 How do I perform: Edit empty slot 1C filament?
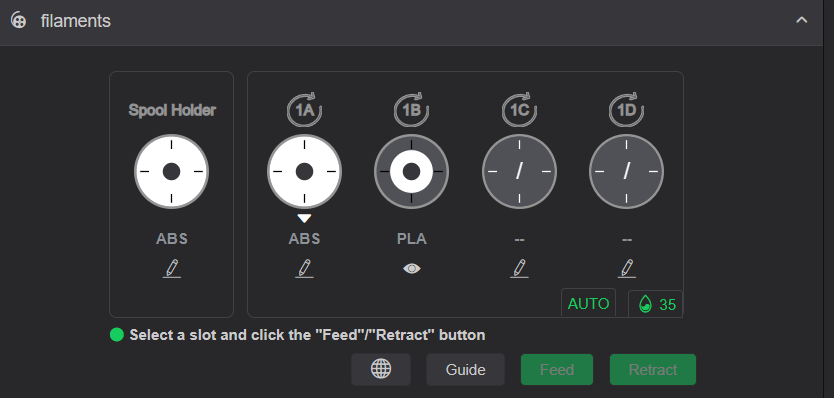[519, 269]
